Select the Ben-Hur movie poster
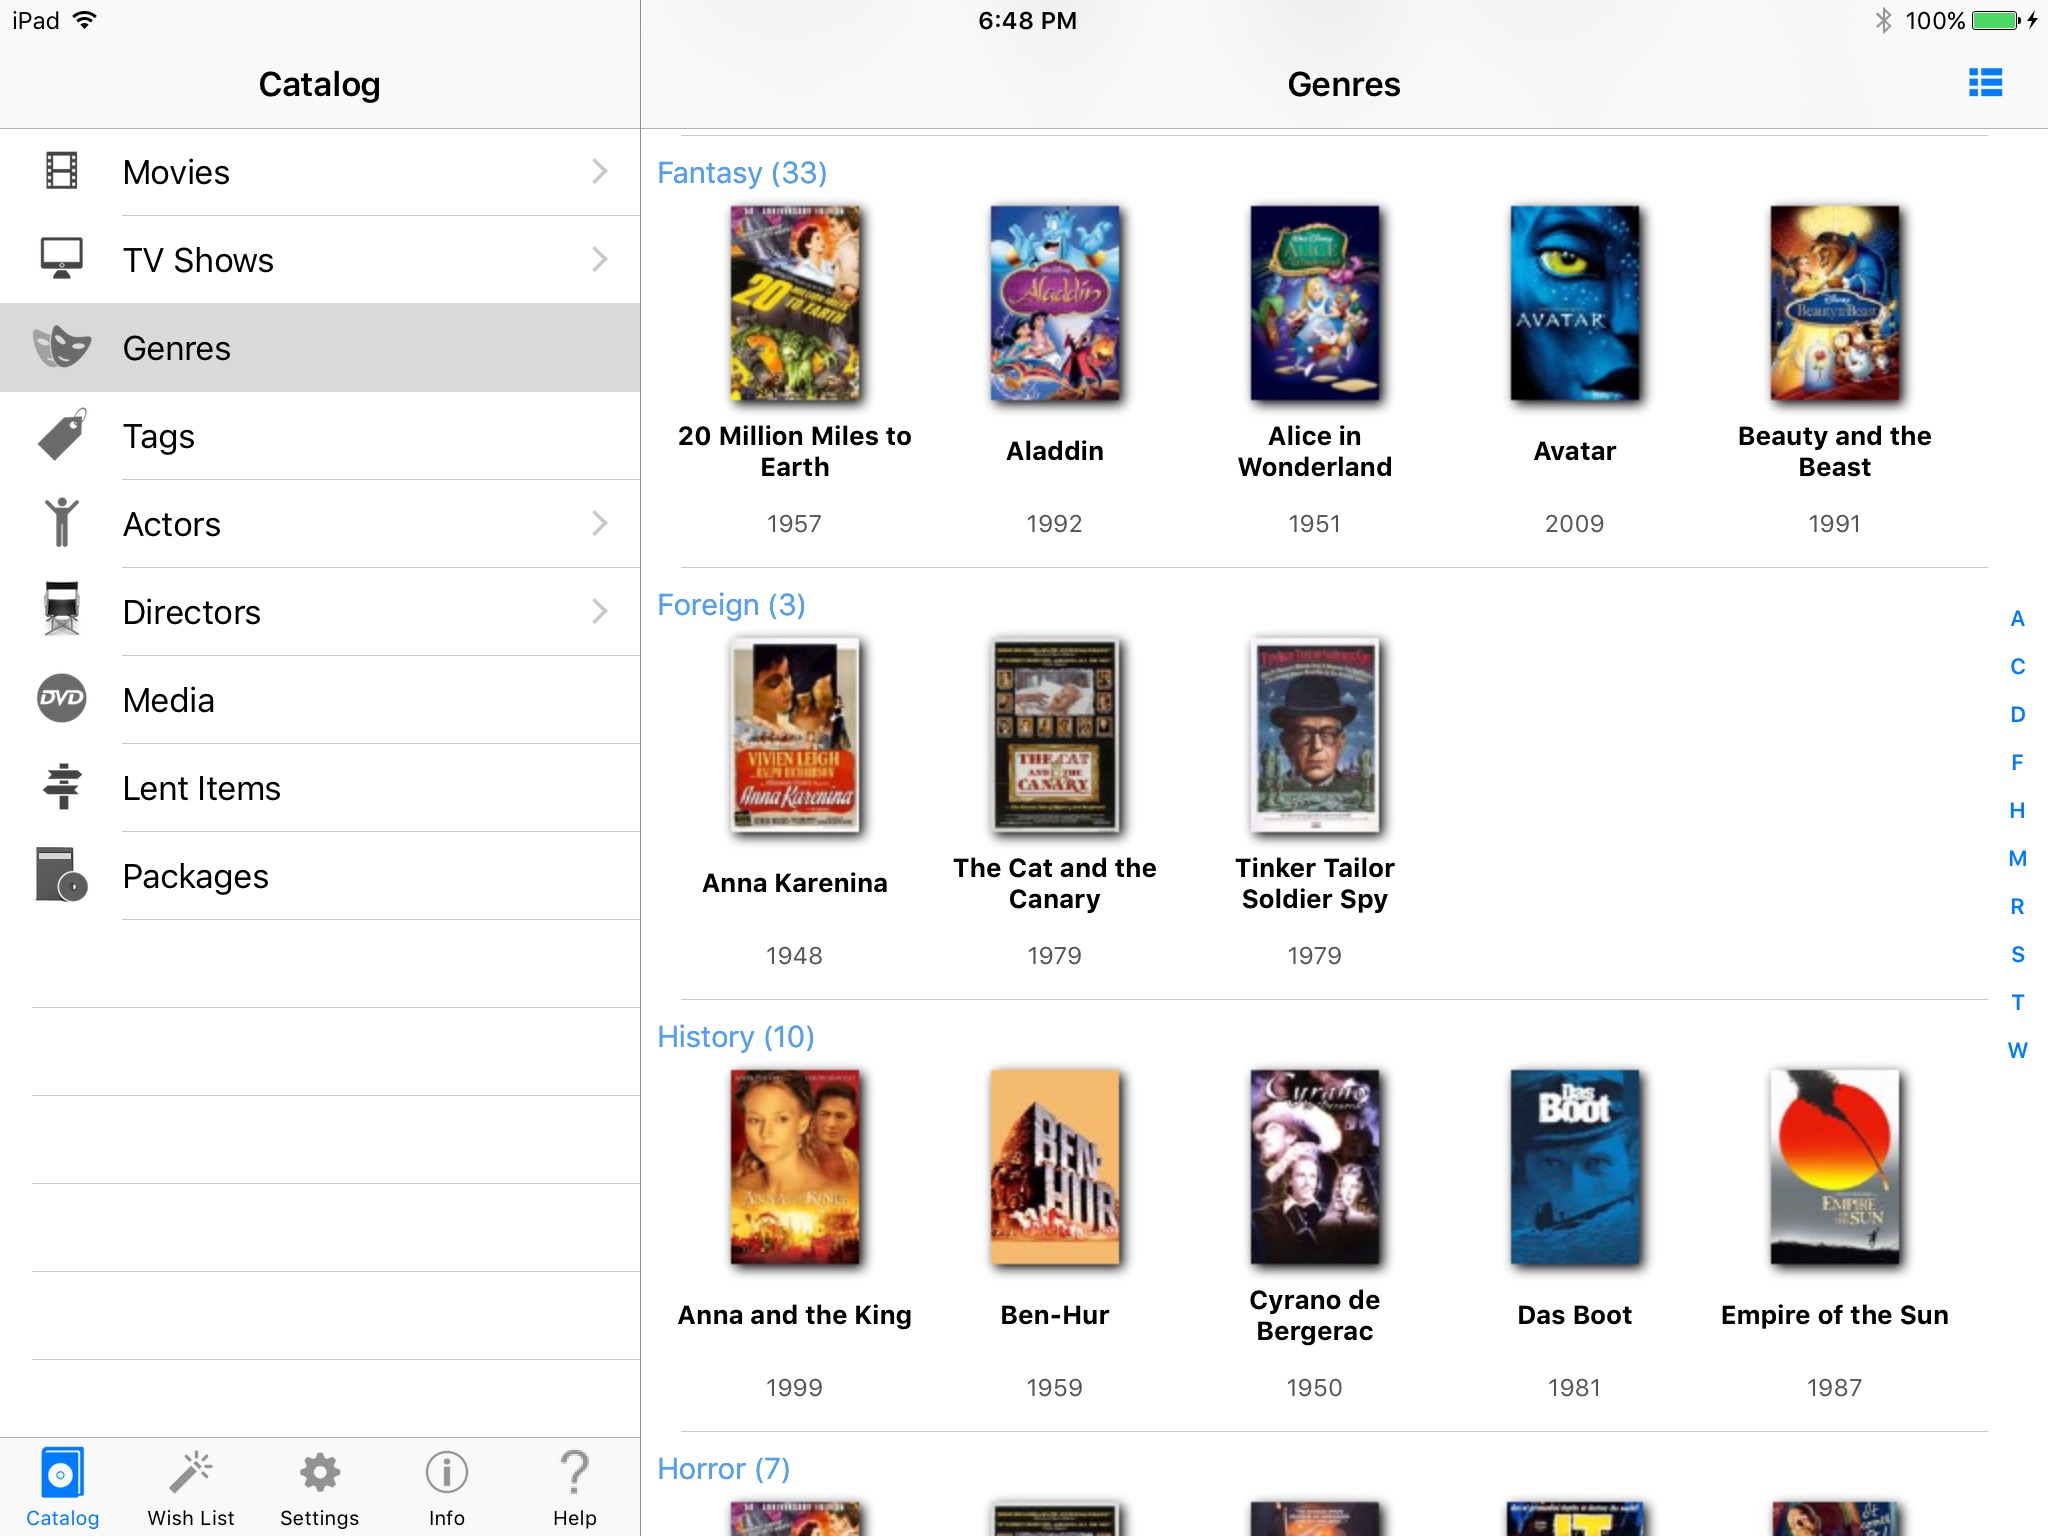Viewport: 2048px width, 1536px height. [1055, 1167]
